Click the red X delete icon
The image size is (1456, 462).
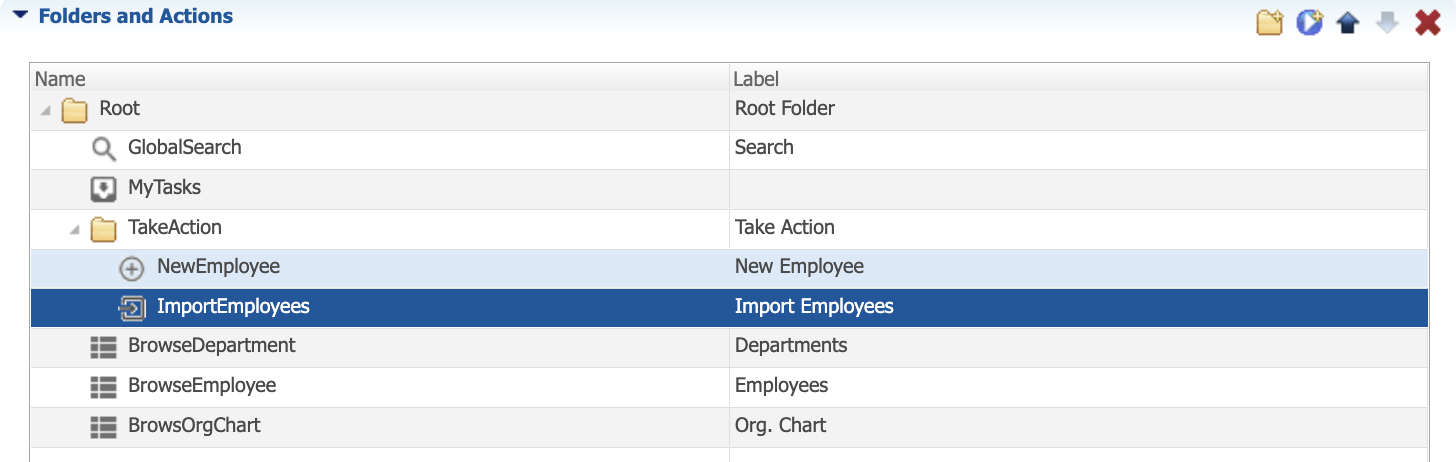click(x=1427, y=22)
